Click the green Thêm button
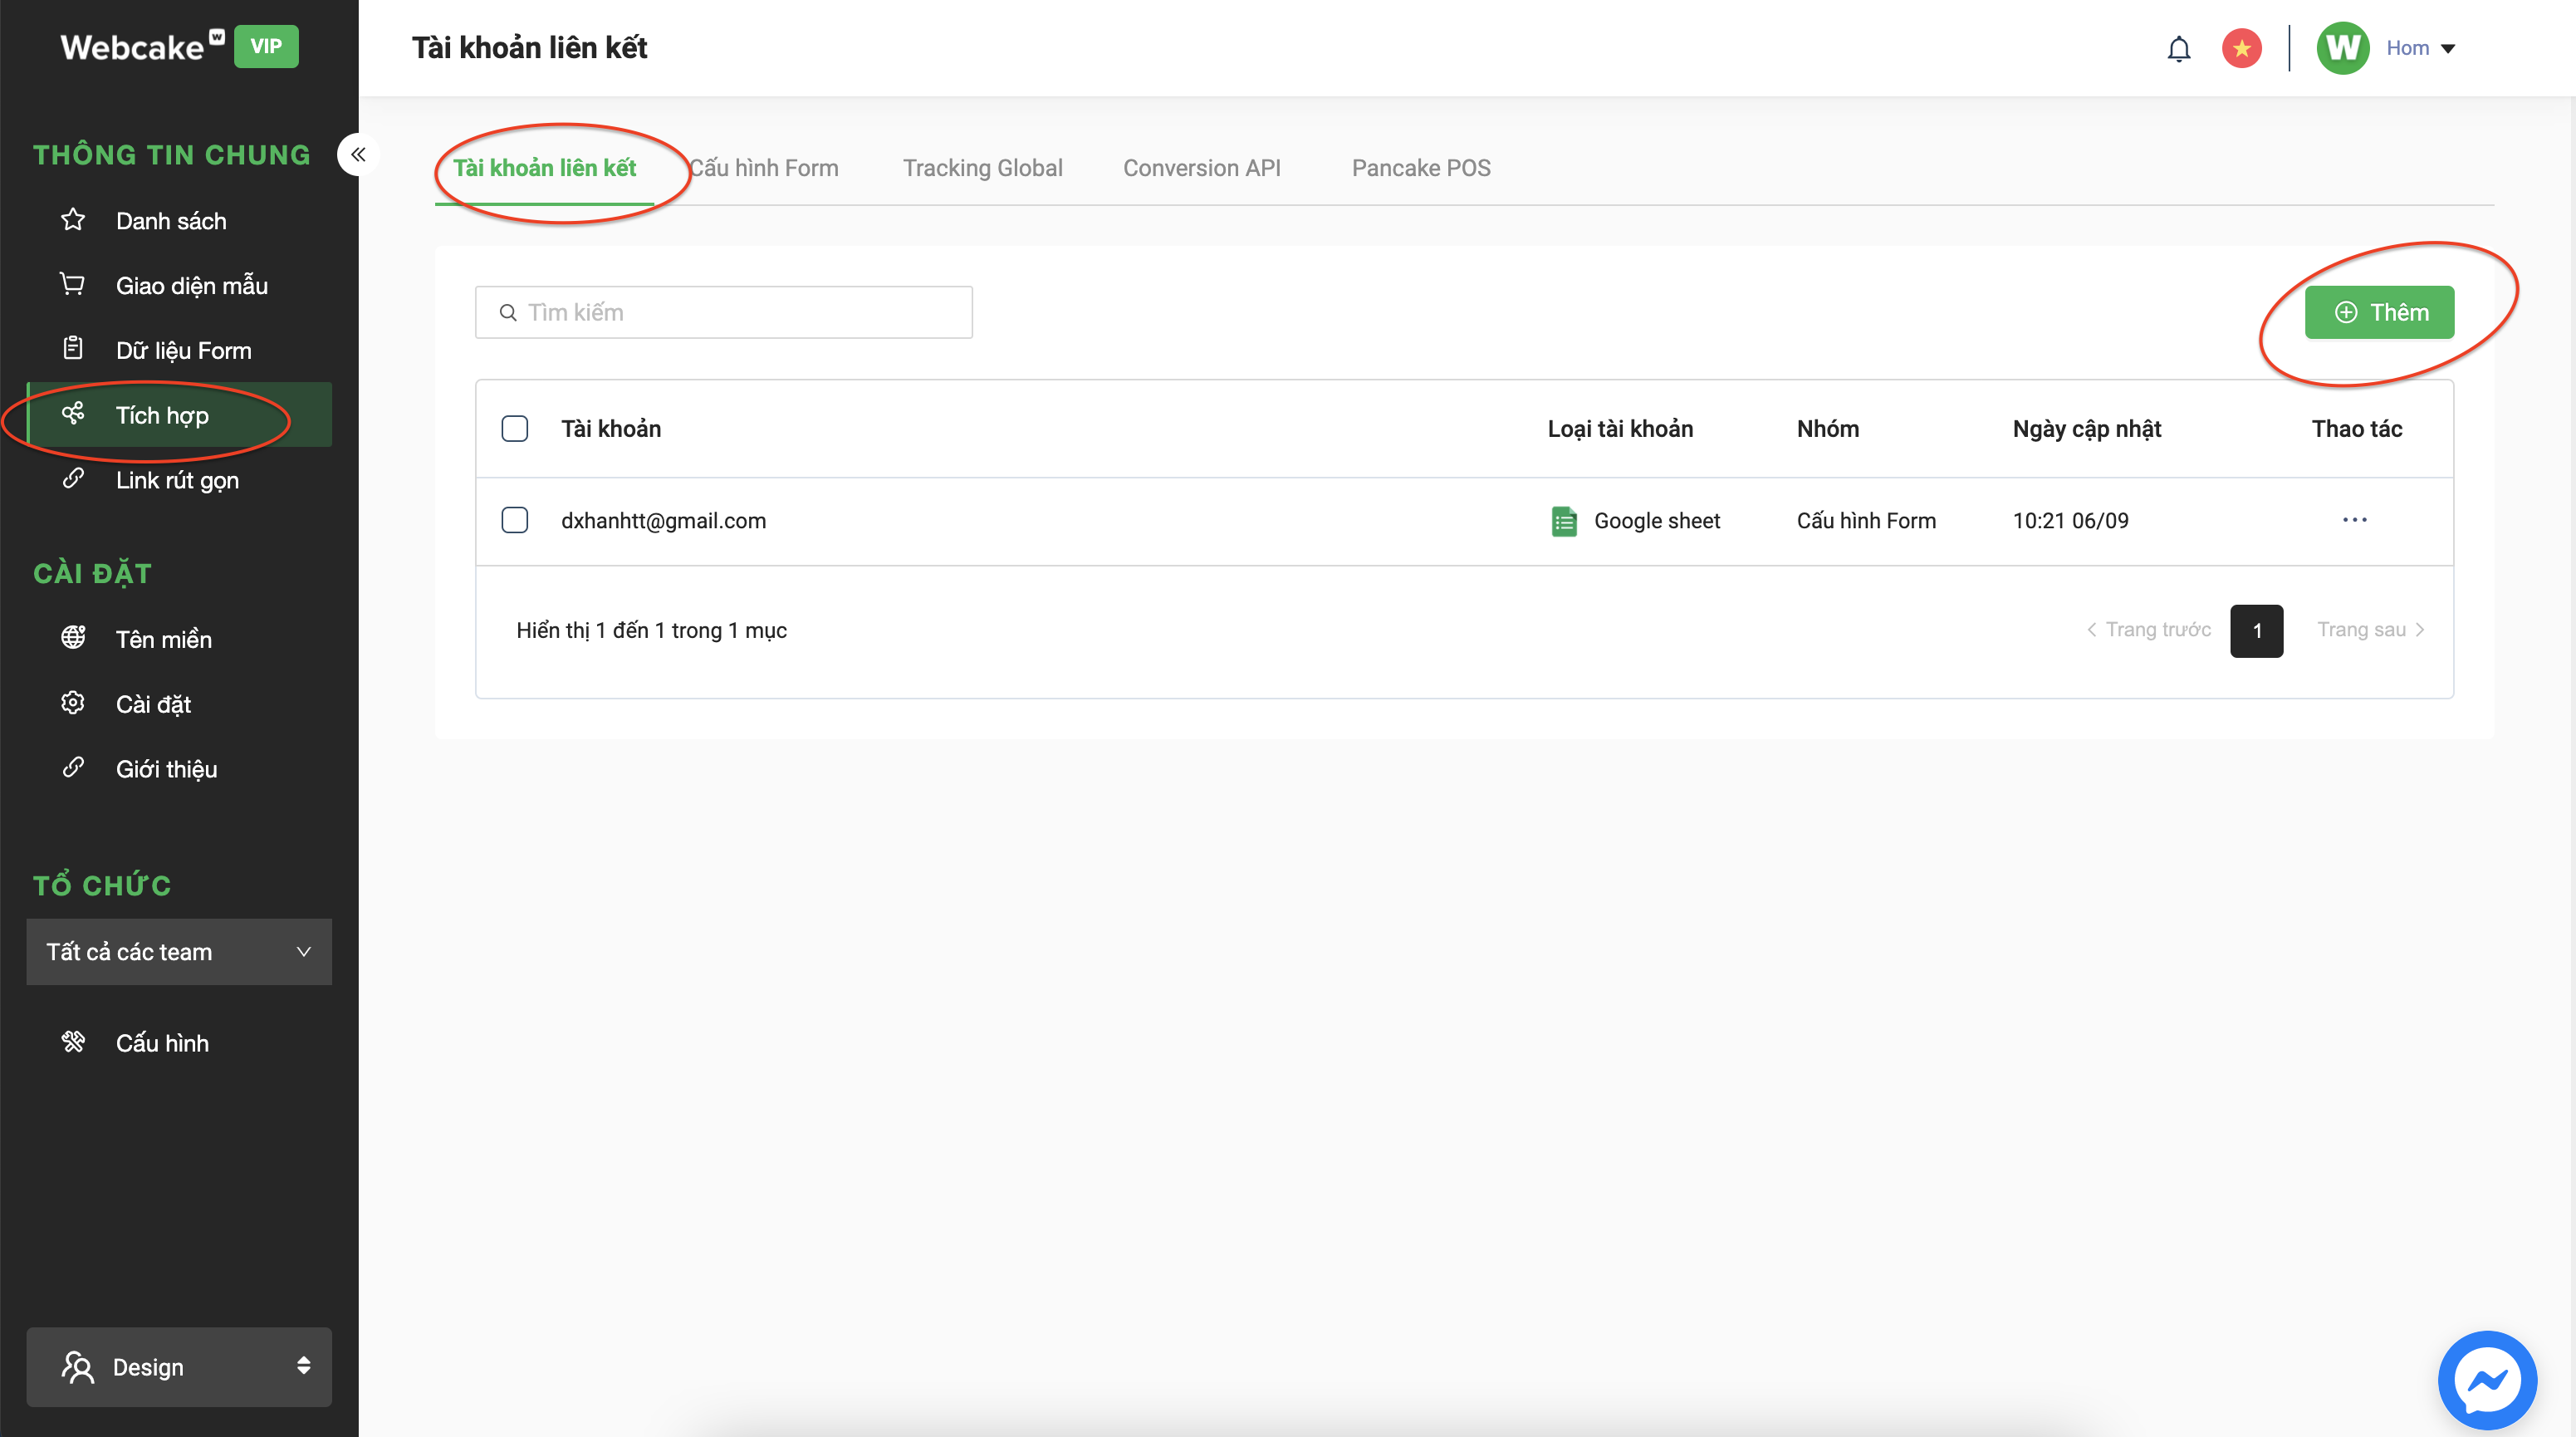 tap(2378, 312)
